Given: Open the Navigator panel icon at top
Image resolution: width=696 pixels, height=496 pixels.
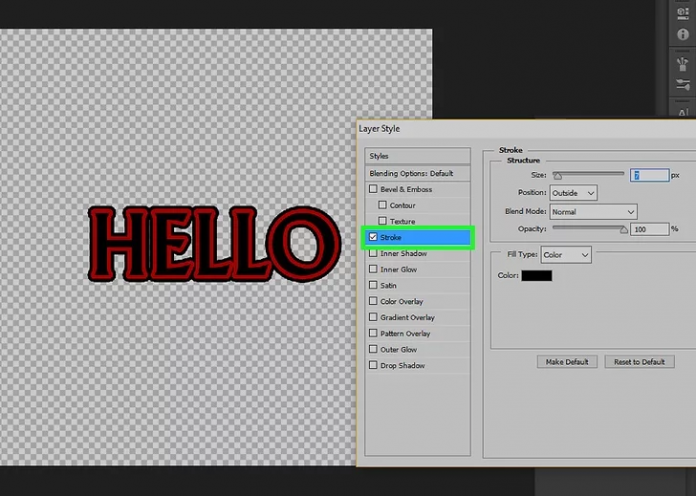Looking at the screenshot, I should (684, 12).
